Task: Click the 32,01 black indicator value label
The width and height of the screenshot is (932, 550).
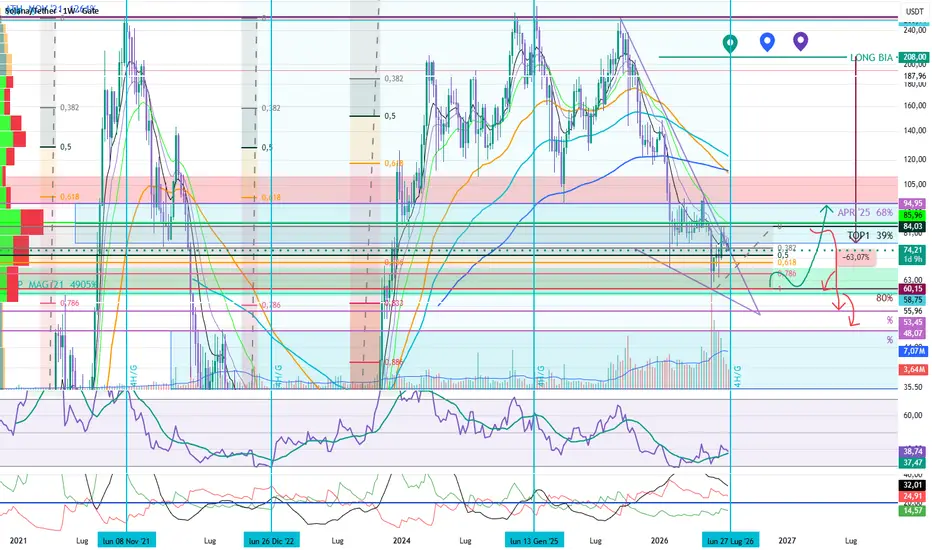Action: (914, 485)
